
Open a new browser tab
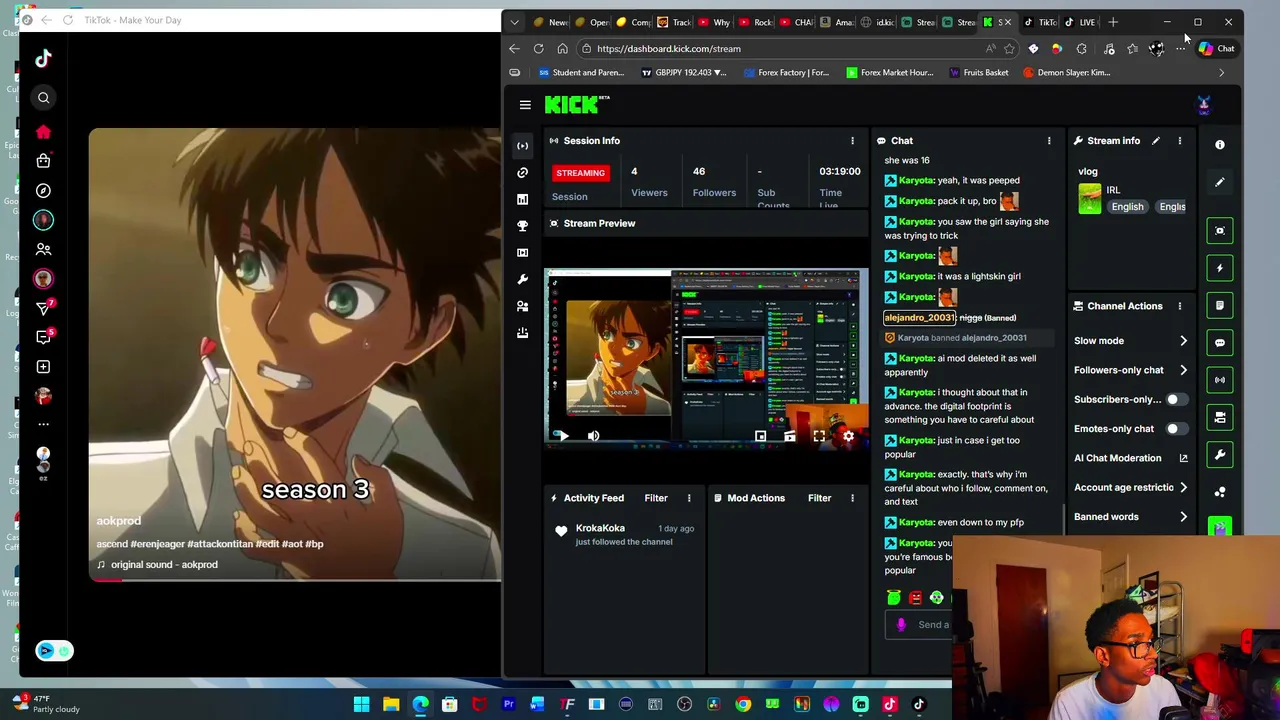(x=1113, y=22)
